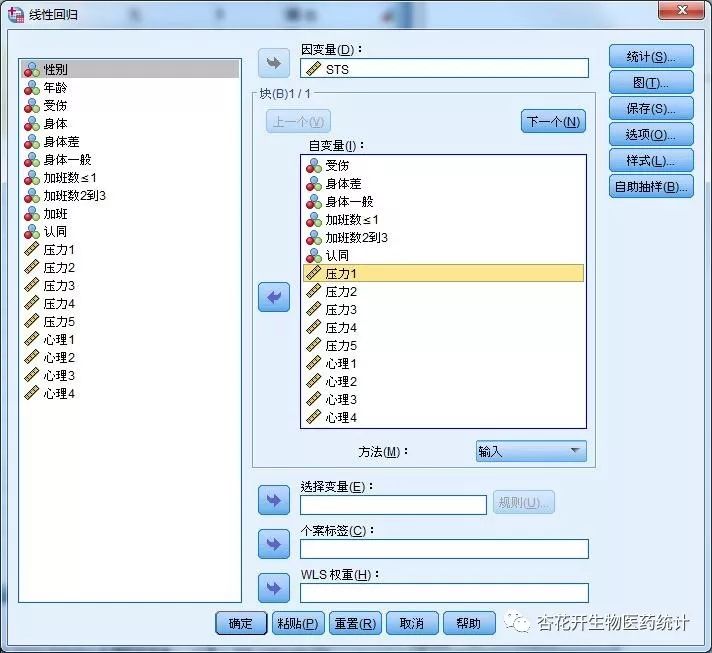Select 身体 in the left variable list
This screenshot has height=653, width=712.
point(130,124)
